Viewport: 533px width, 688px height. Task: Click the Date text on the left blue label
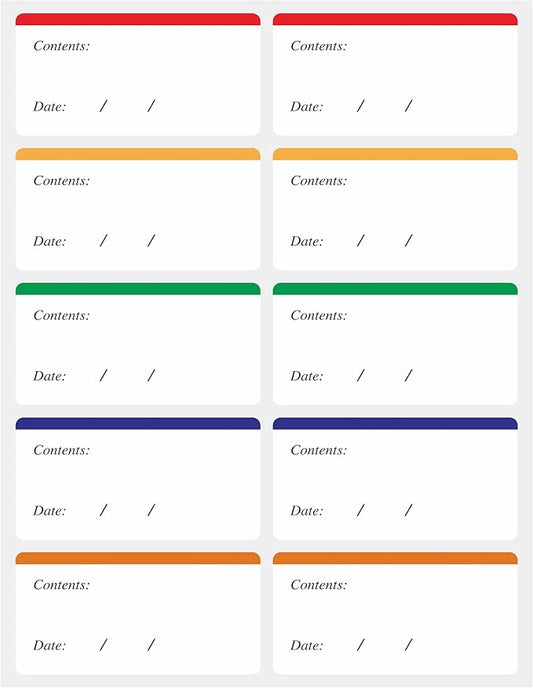(x=50, y=511)
